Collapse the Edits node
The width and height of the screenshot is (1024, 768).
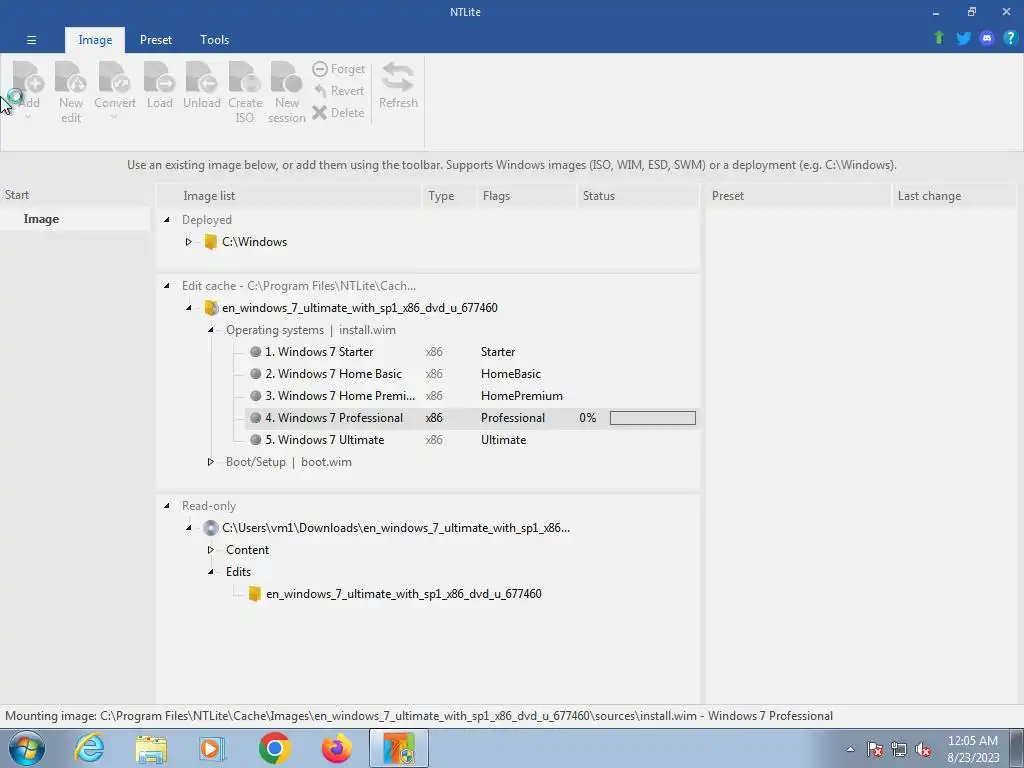point(211,572)
